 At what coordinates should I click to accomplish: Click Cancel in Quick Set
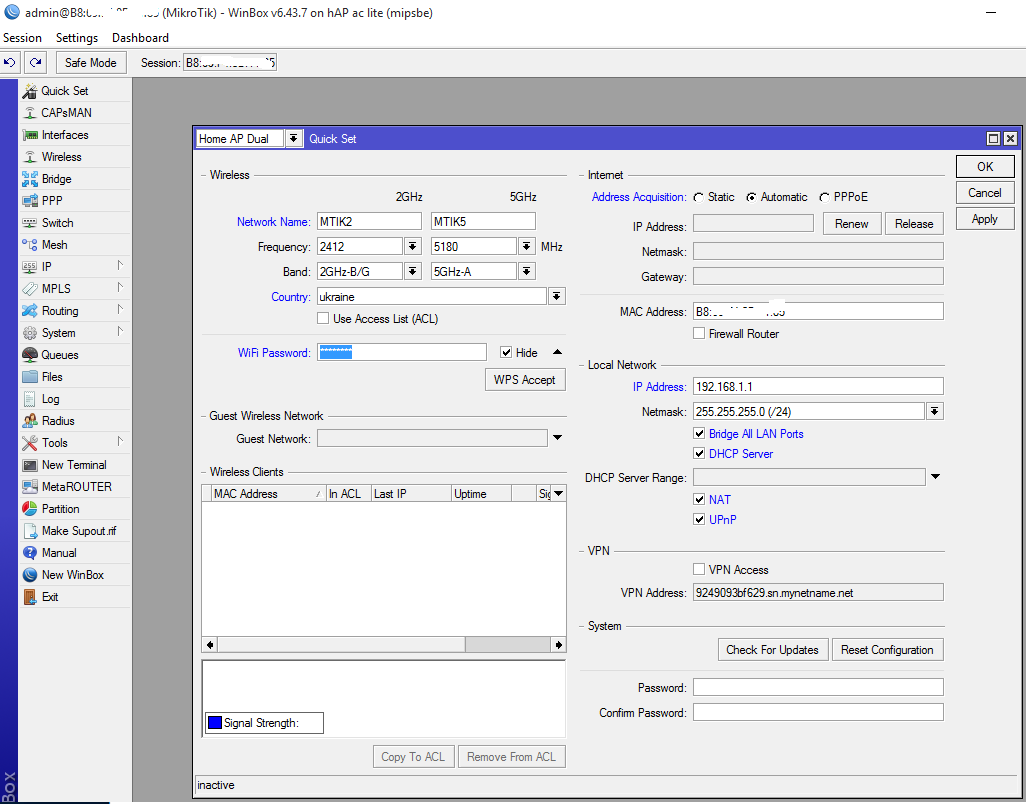(x=985, y=193)
